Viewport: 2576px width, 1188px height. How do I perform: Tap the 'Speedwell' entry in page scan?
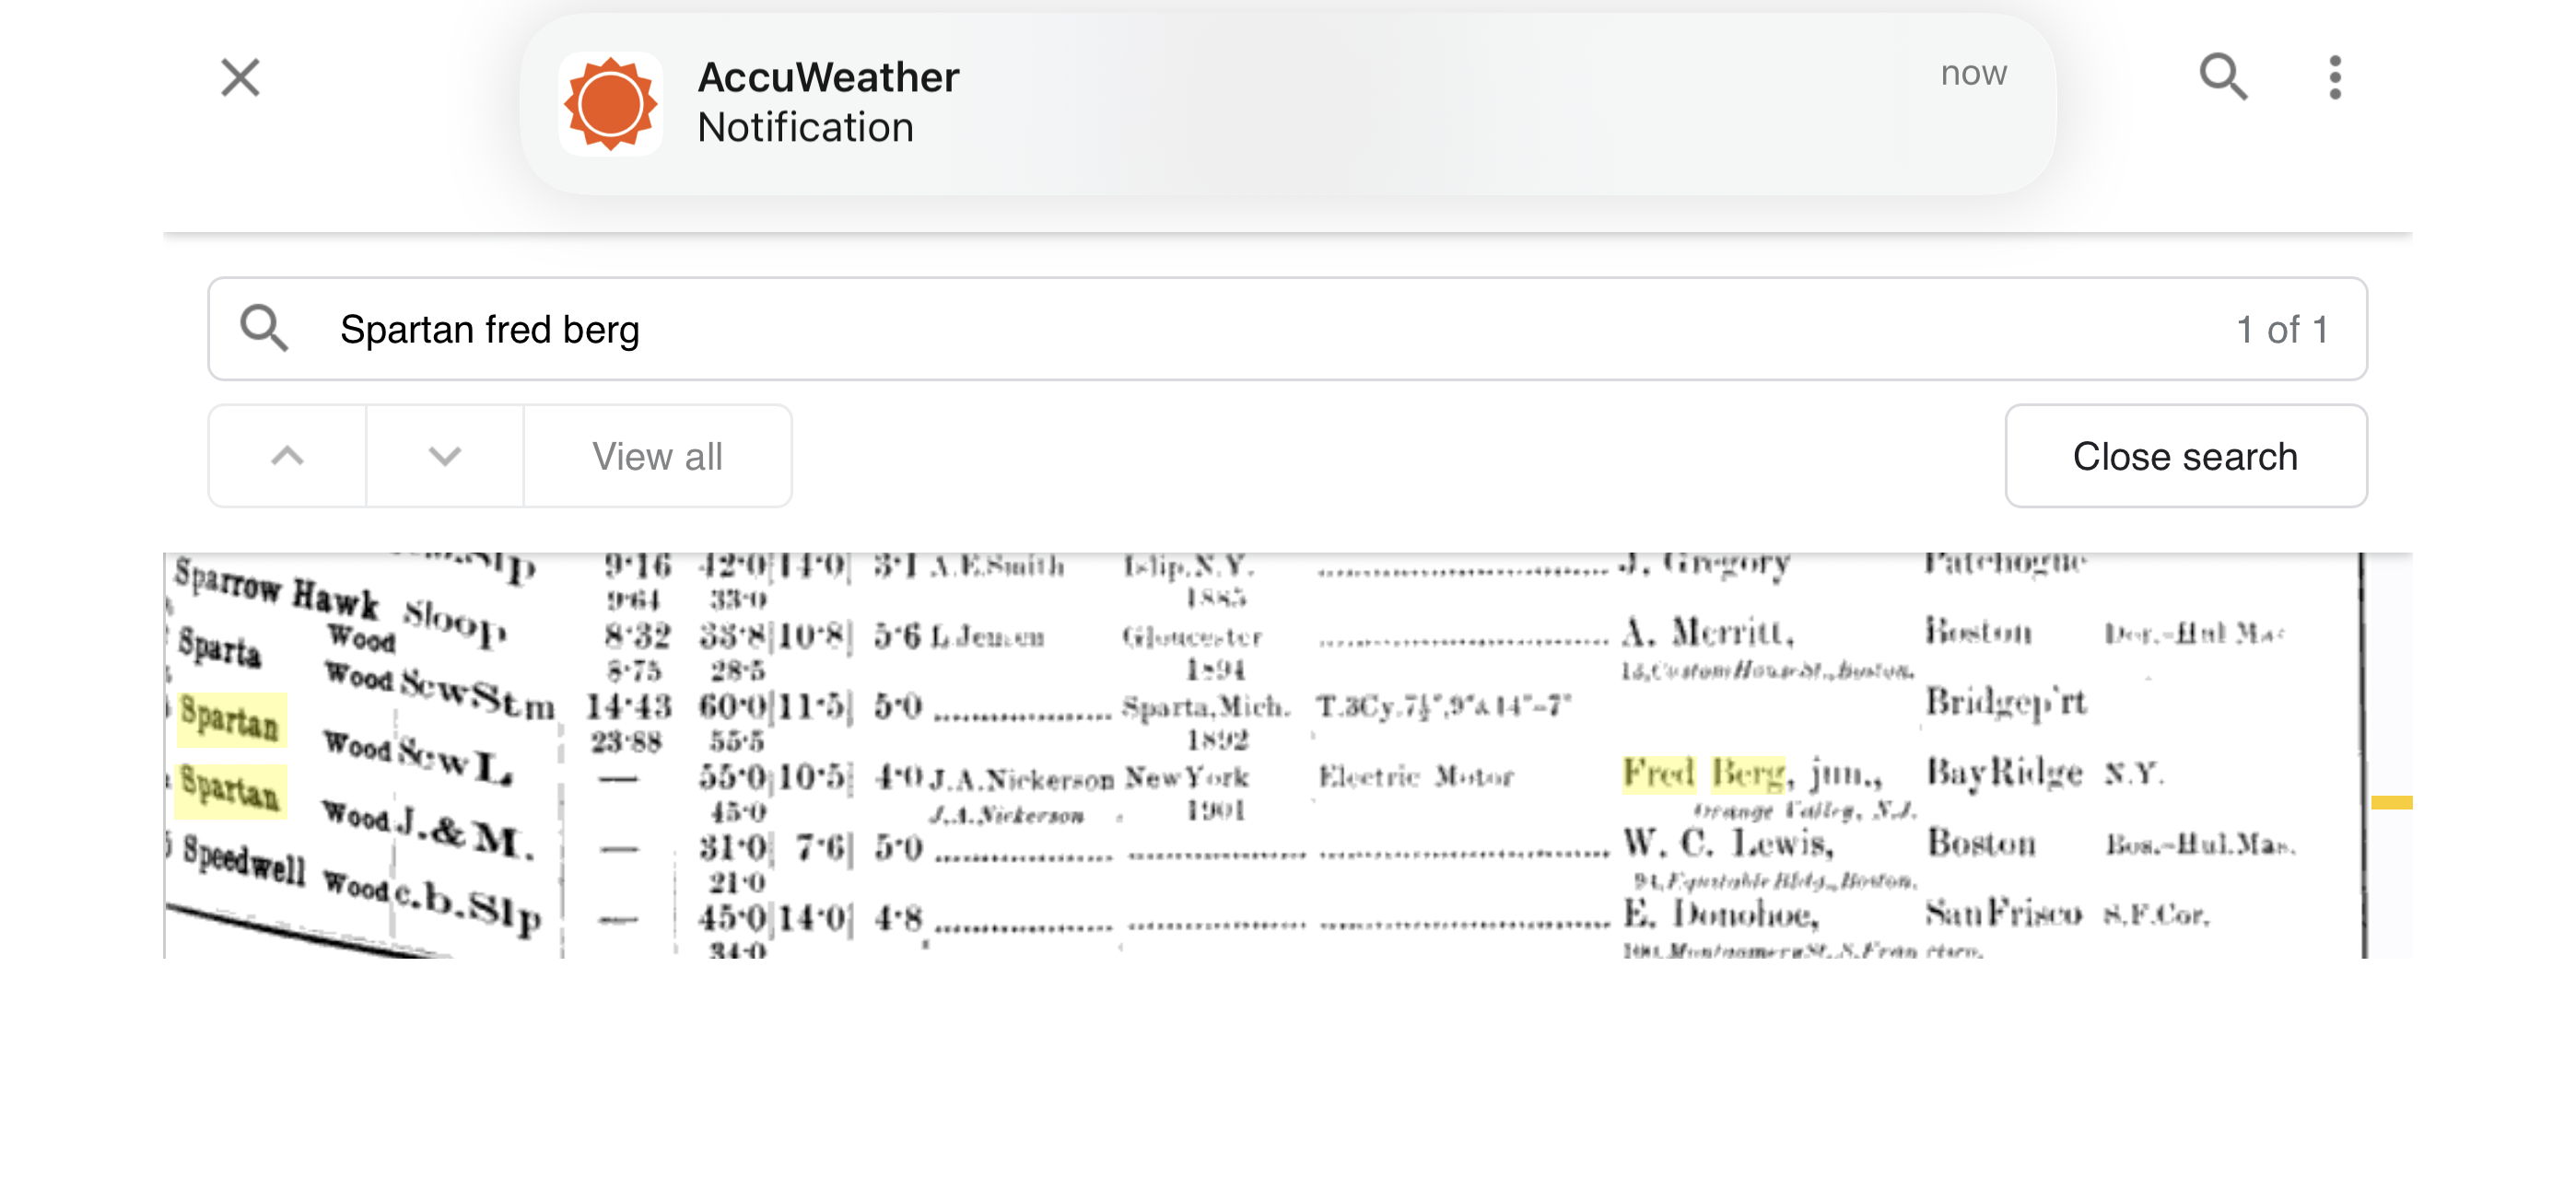pos(245,859)
